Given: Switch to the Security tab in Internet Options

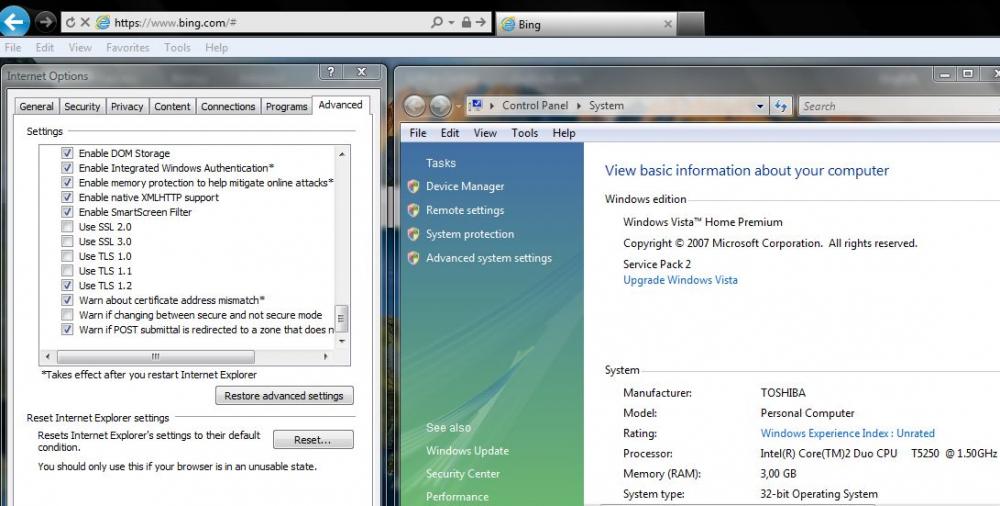Looking at the screenshot, I should [x=82, y=107].
